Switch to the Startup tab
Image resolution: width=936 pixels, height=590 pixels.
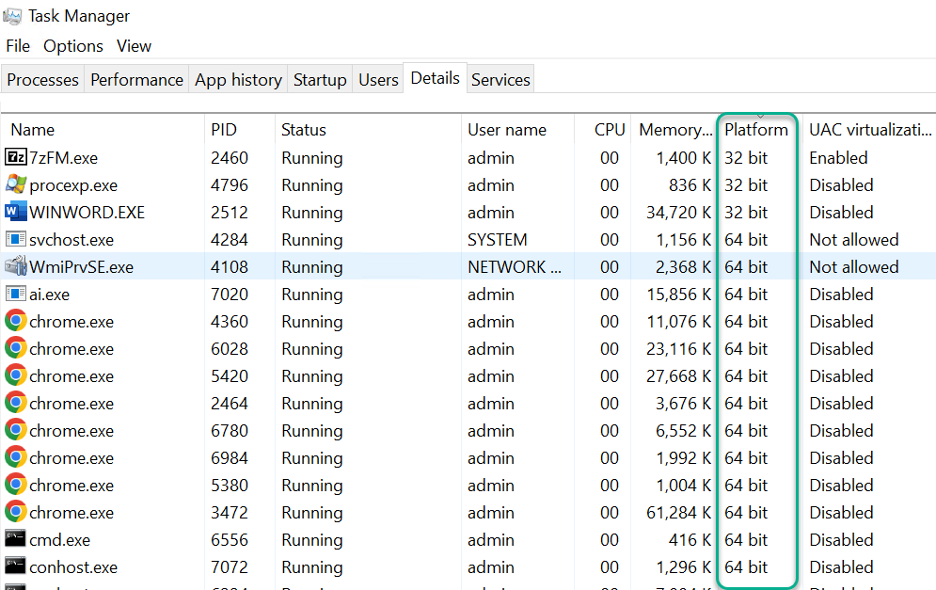pyautogui.click(x=320, y=79)
